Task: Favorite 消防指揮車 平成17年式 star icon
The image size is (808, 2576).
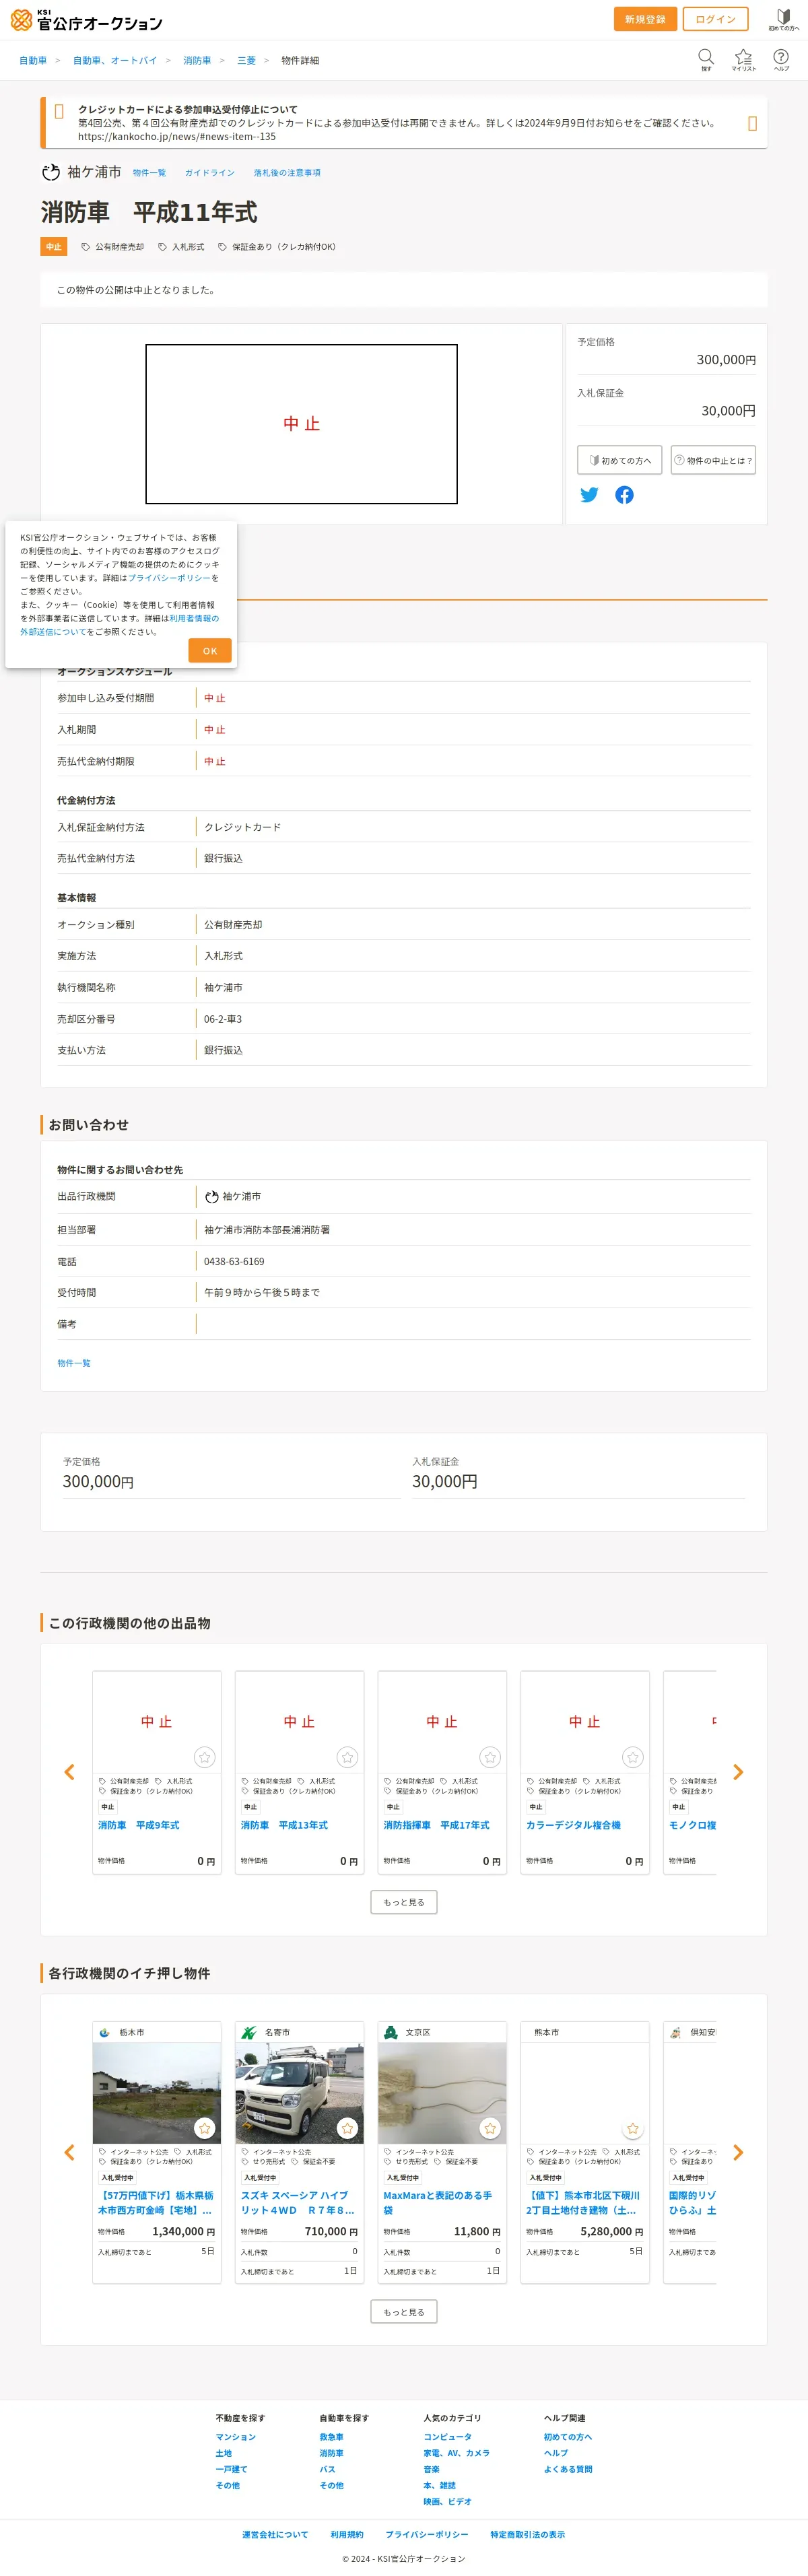Action: click(490, 1757)
